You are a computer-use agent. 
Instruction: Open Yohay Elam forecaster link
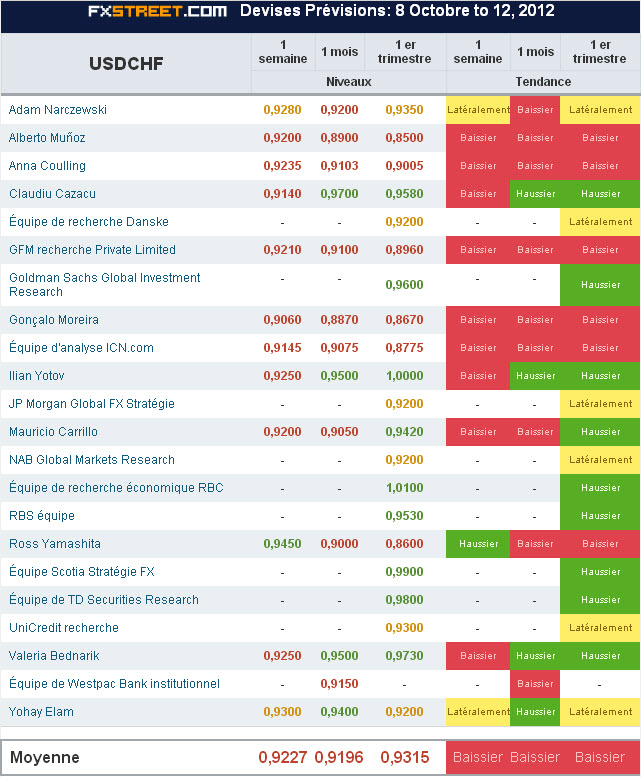[x=41, y=712]
